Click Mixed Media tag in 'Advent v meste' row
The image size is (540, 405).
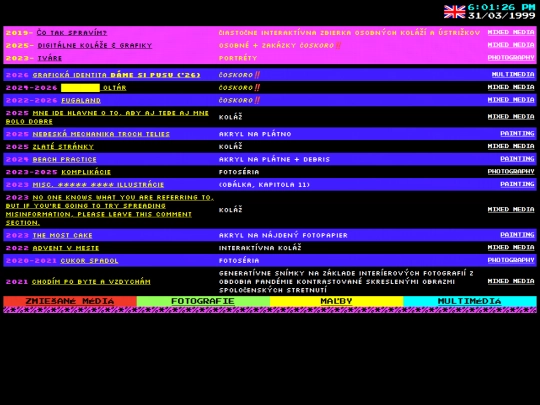511,248
